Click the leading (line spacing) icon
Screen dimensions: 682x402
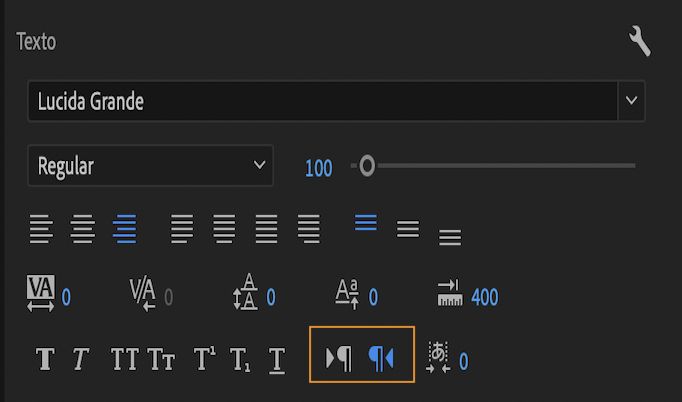[x=245, y=295]
